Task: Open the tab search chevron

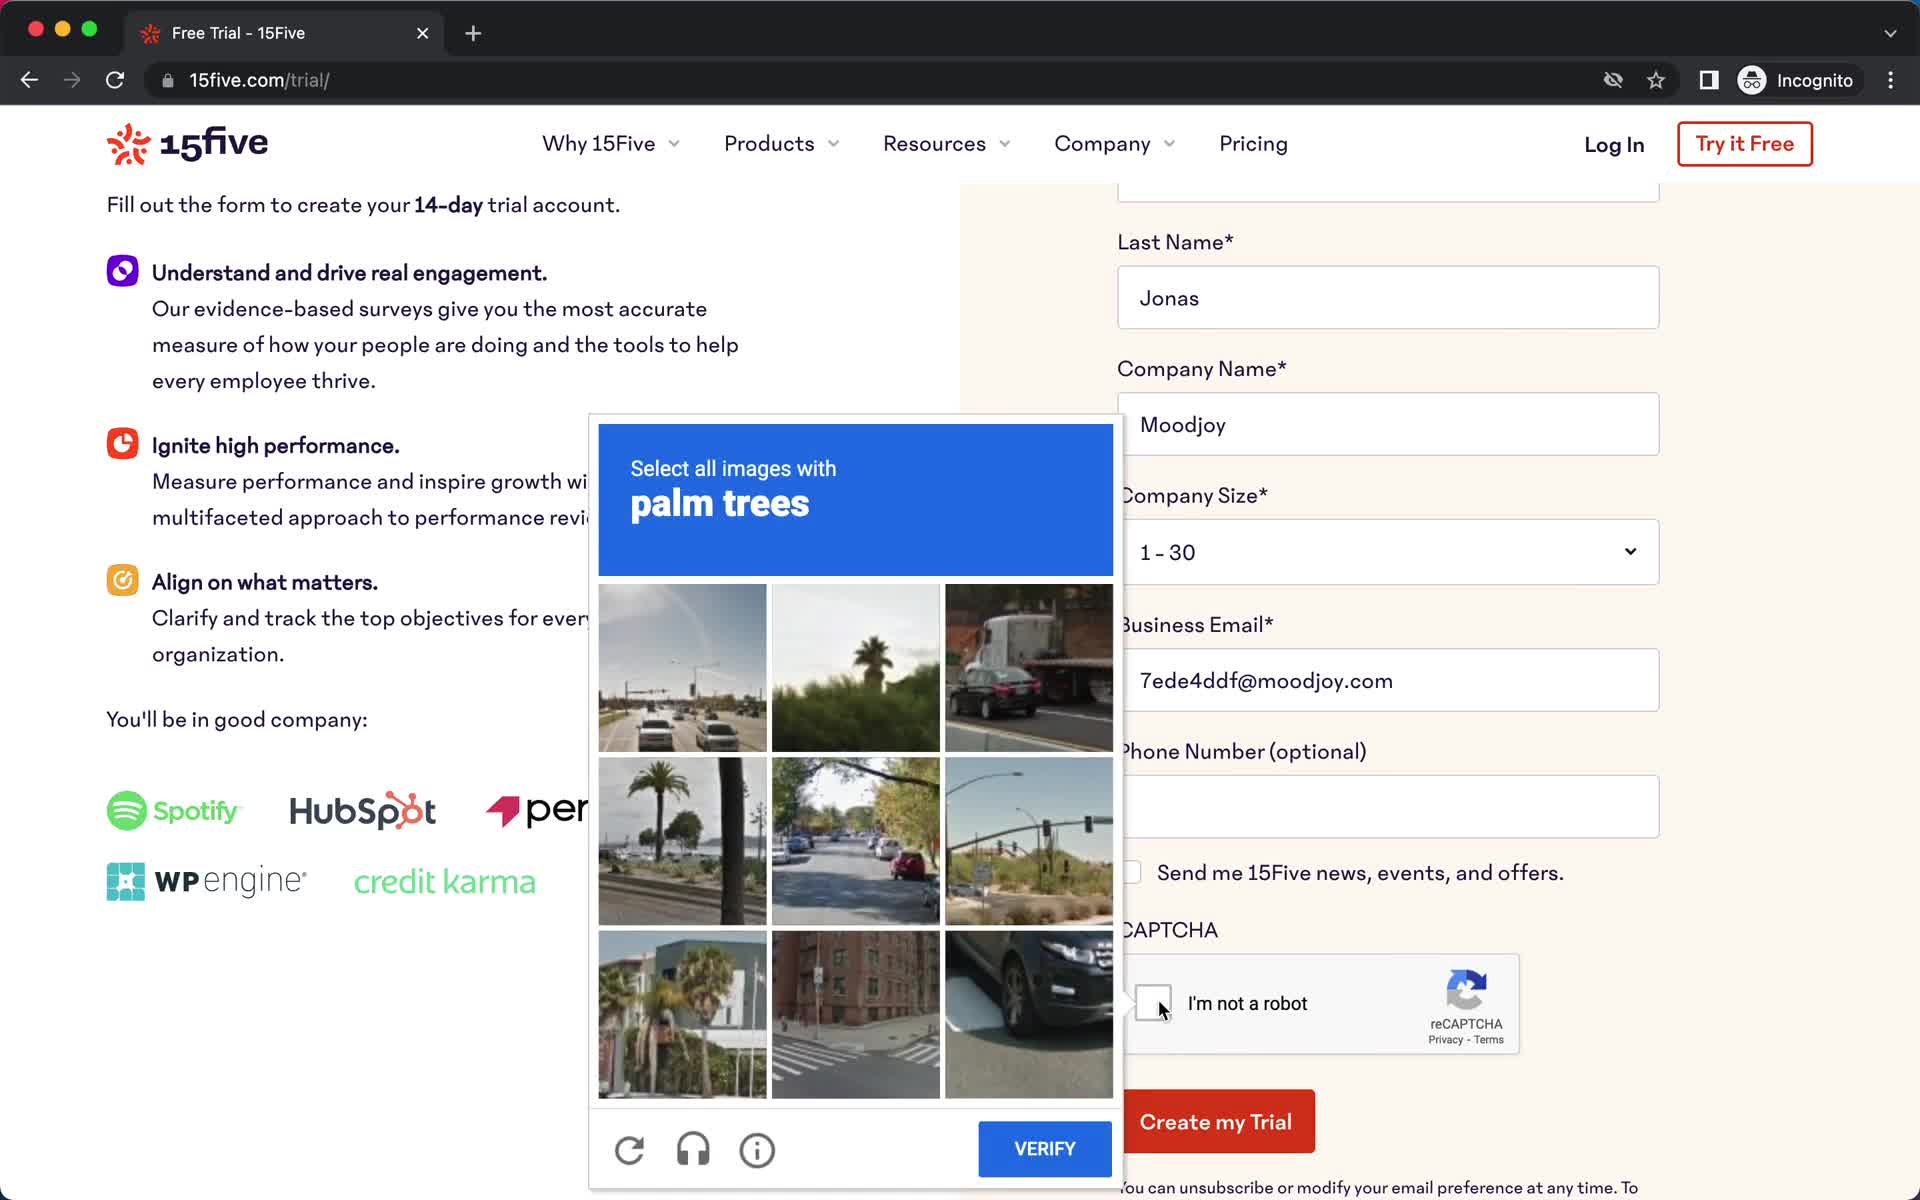Action: point(1890,33)
